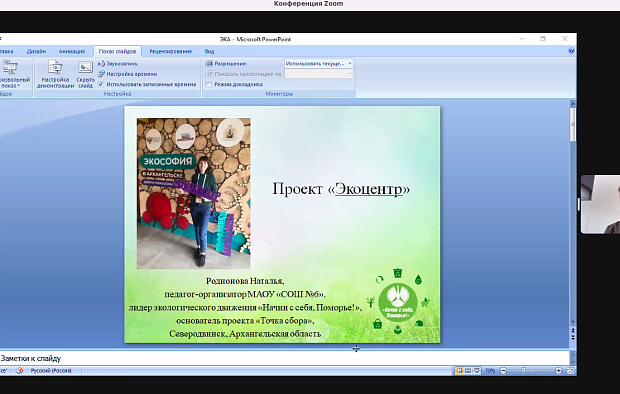The height and width of the screenshot is (394, 620).
Task: Click the Конференция Zoom window title
Action: [x=308, y=4]
